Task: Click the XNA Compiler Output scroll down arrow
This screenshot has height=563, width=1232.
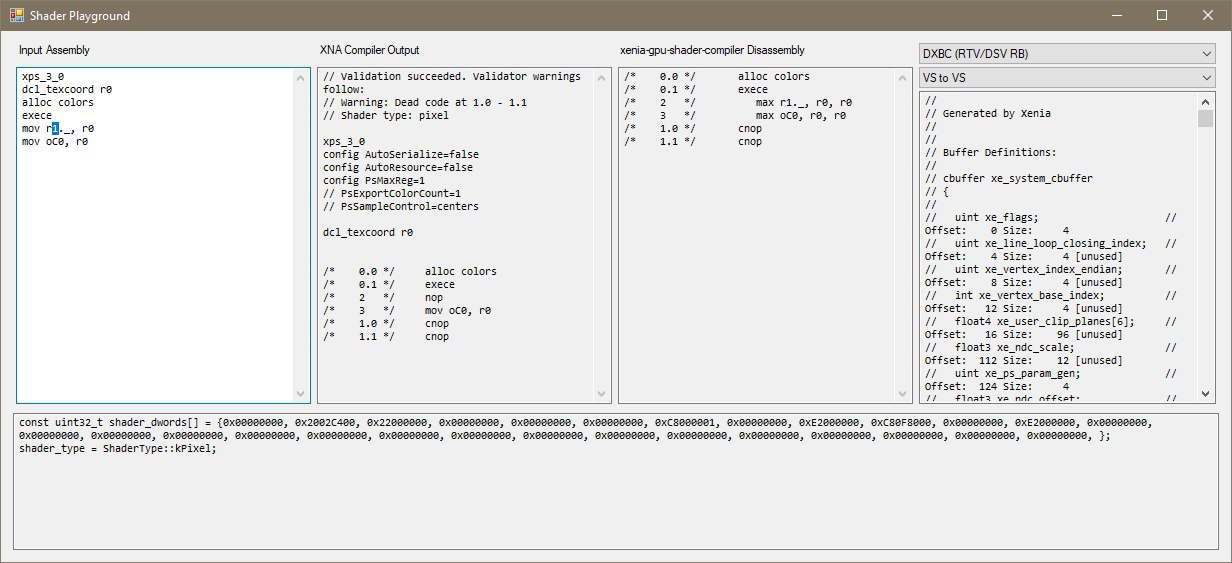Action: tap(602, 394)
